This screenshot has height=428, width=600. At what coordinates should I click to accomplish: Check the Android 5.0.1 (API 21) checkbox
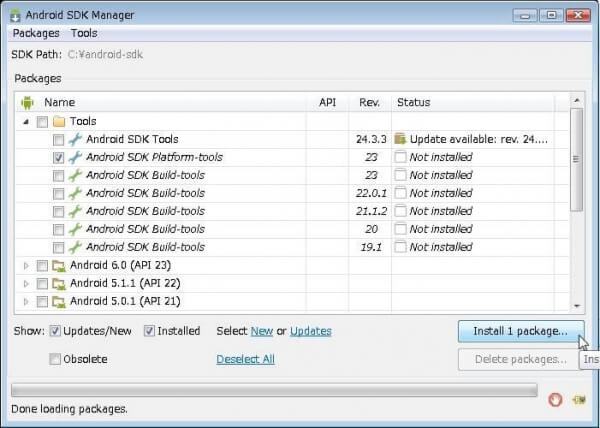click(42, 301)
